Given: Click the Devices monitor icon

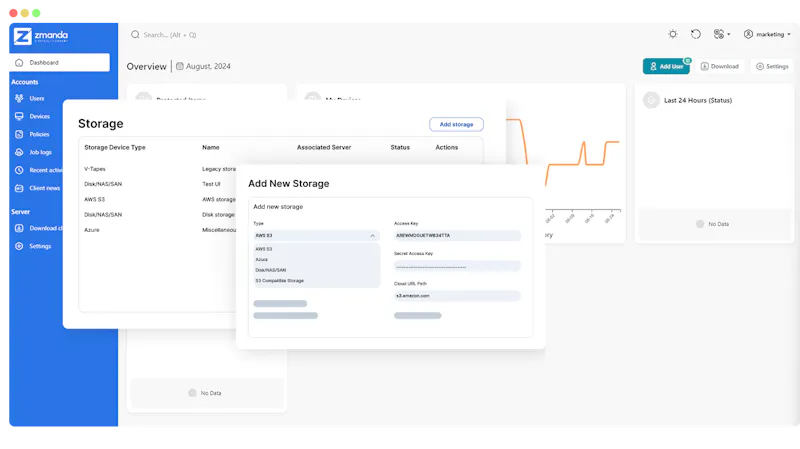Looking at the screenshot, I should pos(19,116).
